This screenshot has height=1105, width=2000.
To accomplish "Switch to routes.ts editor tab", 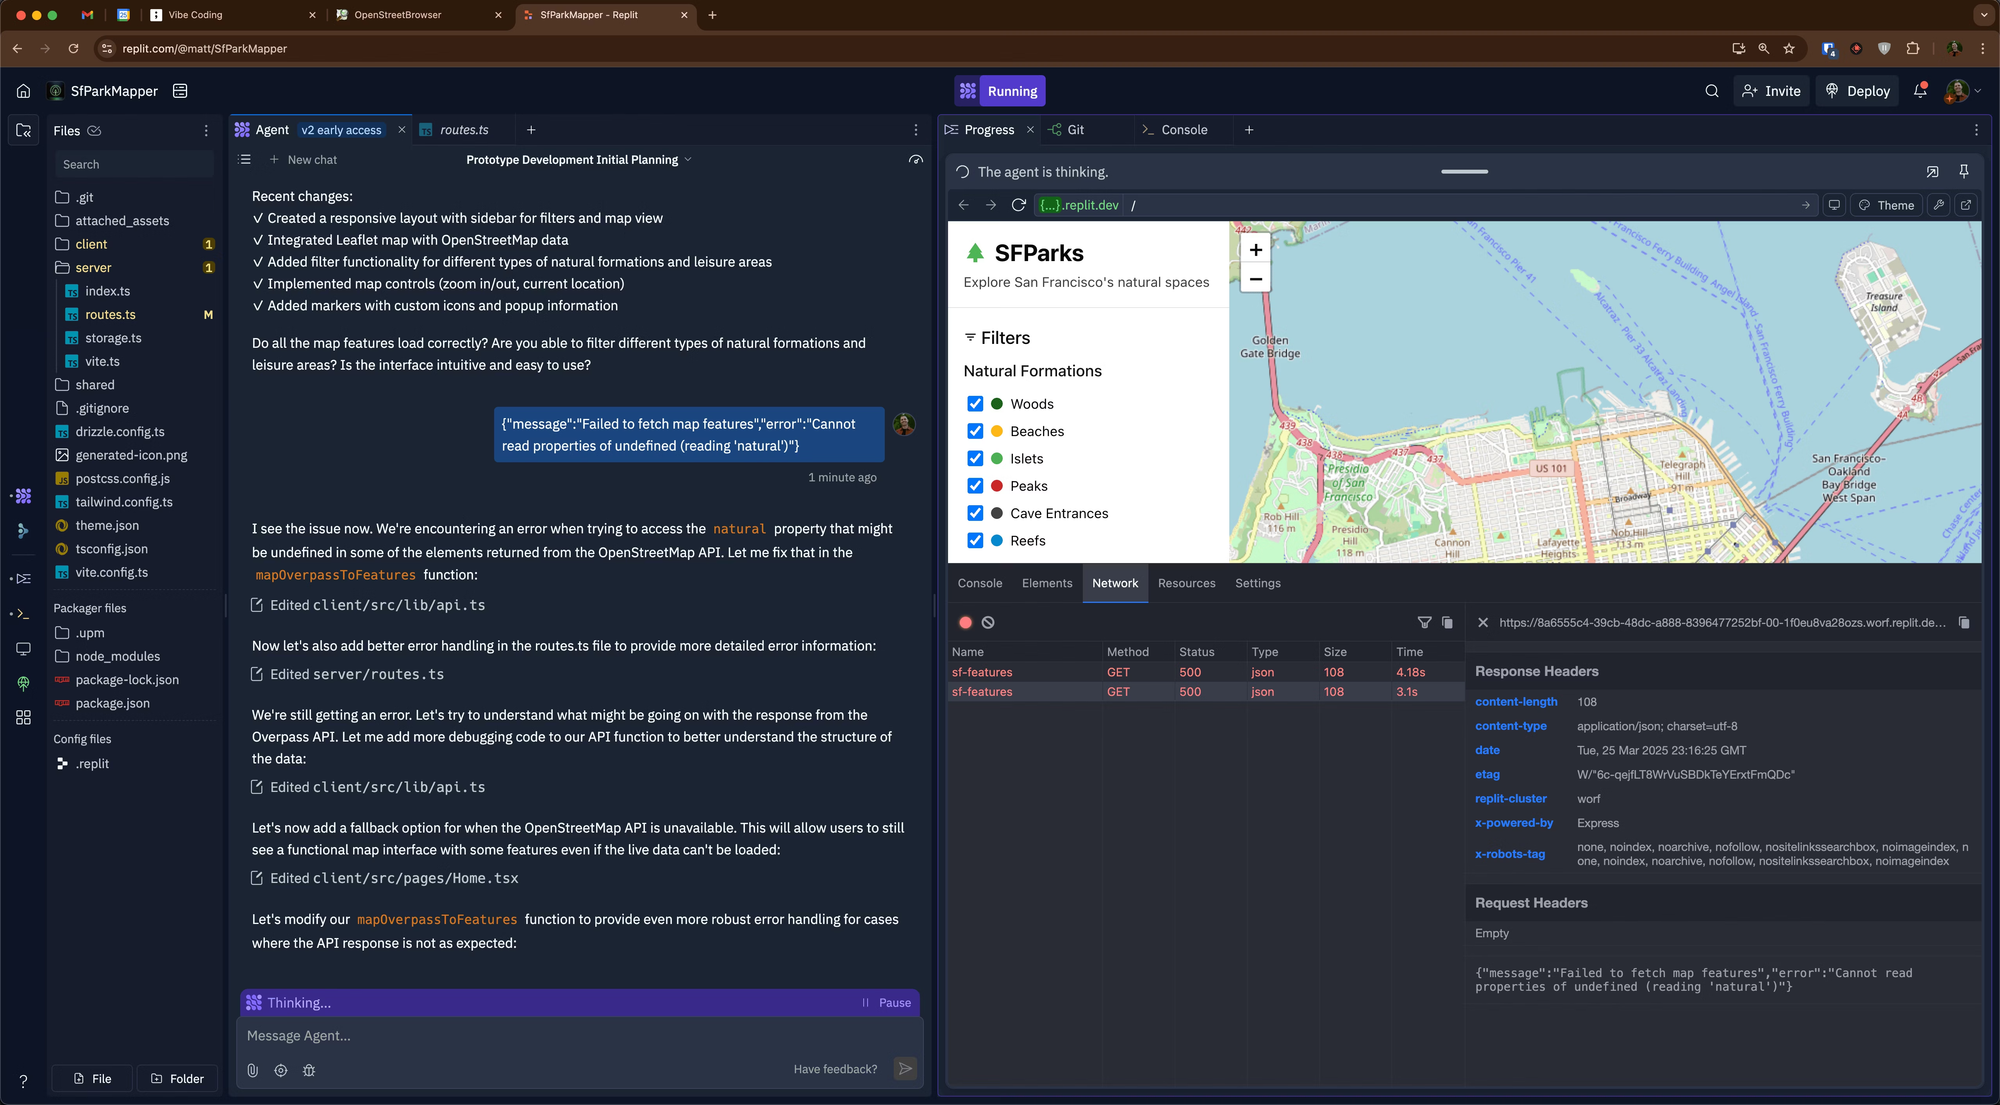I will point(464,130).
